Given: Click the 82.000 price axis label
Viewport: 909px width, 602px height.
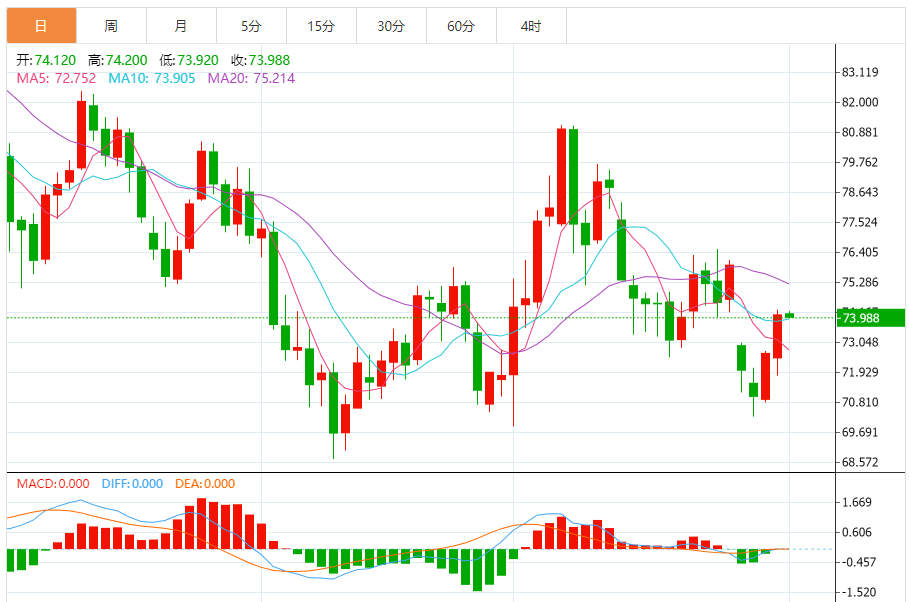Looking at the screenshot, I should click(860, 102).
